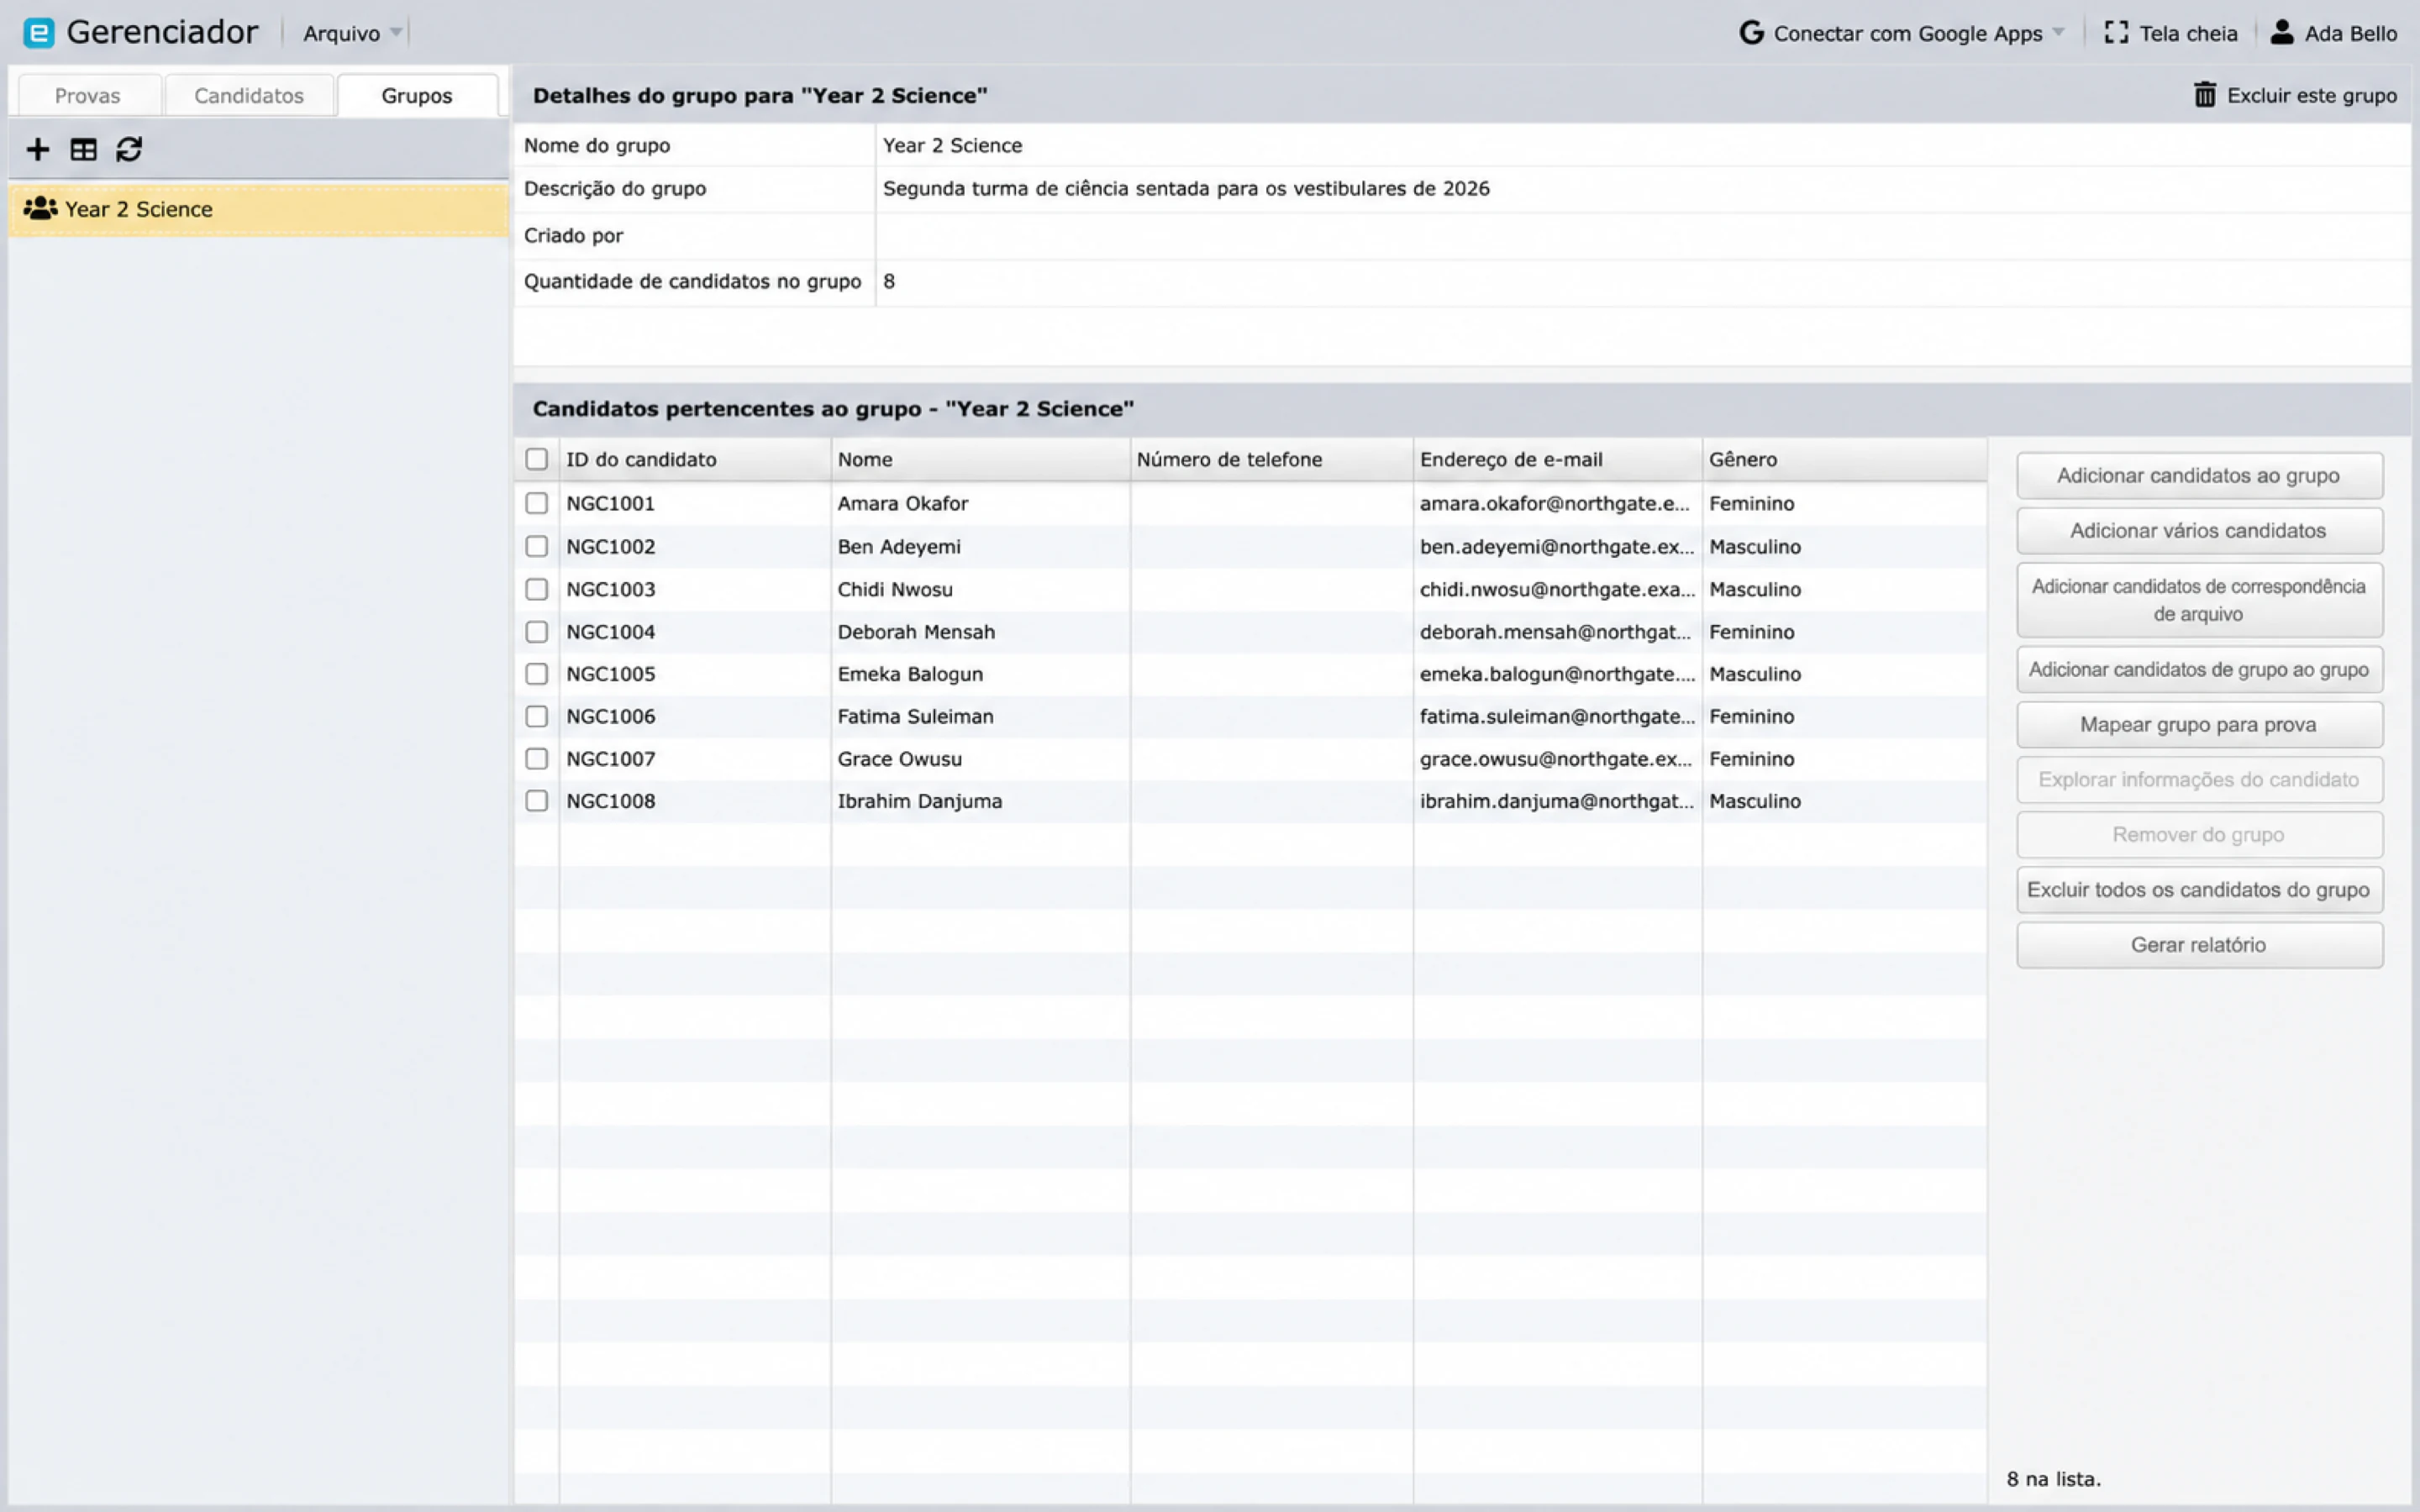Click the '8 na lista.' status text
Viewport: 2420px width, 1512px height.
tap(2053, 1479)
